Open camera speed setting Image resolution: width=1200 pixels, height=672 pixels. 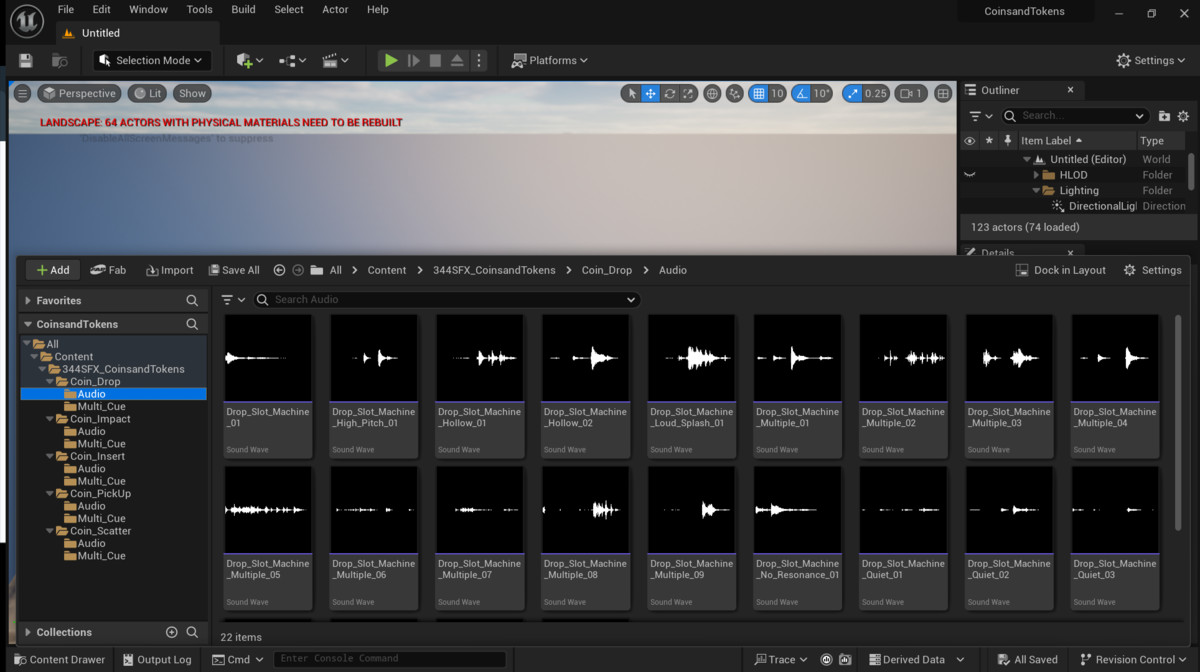coord(911,93)
